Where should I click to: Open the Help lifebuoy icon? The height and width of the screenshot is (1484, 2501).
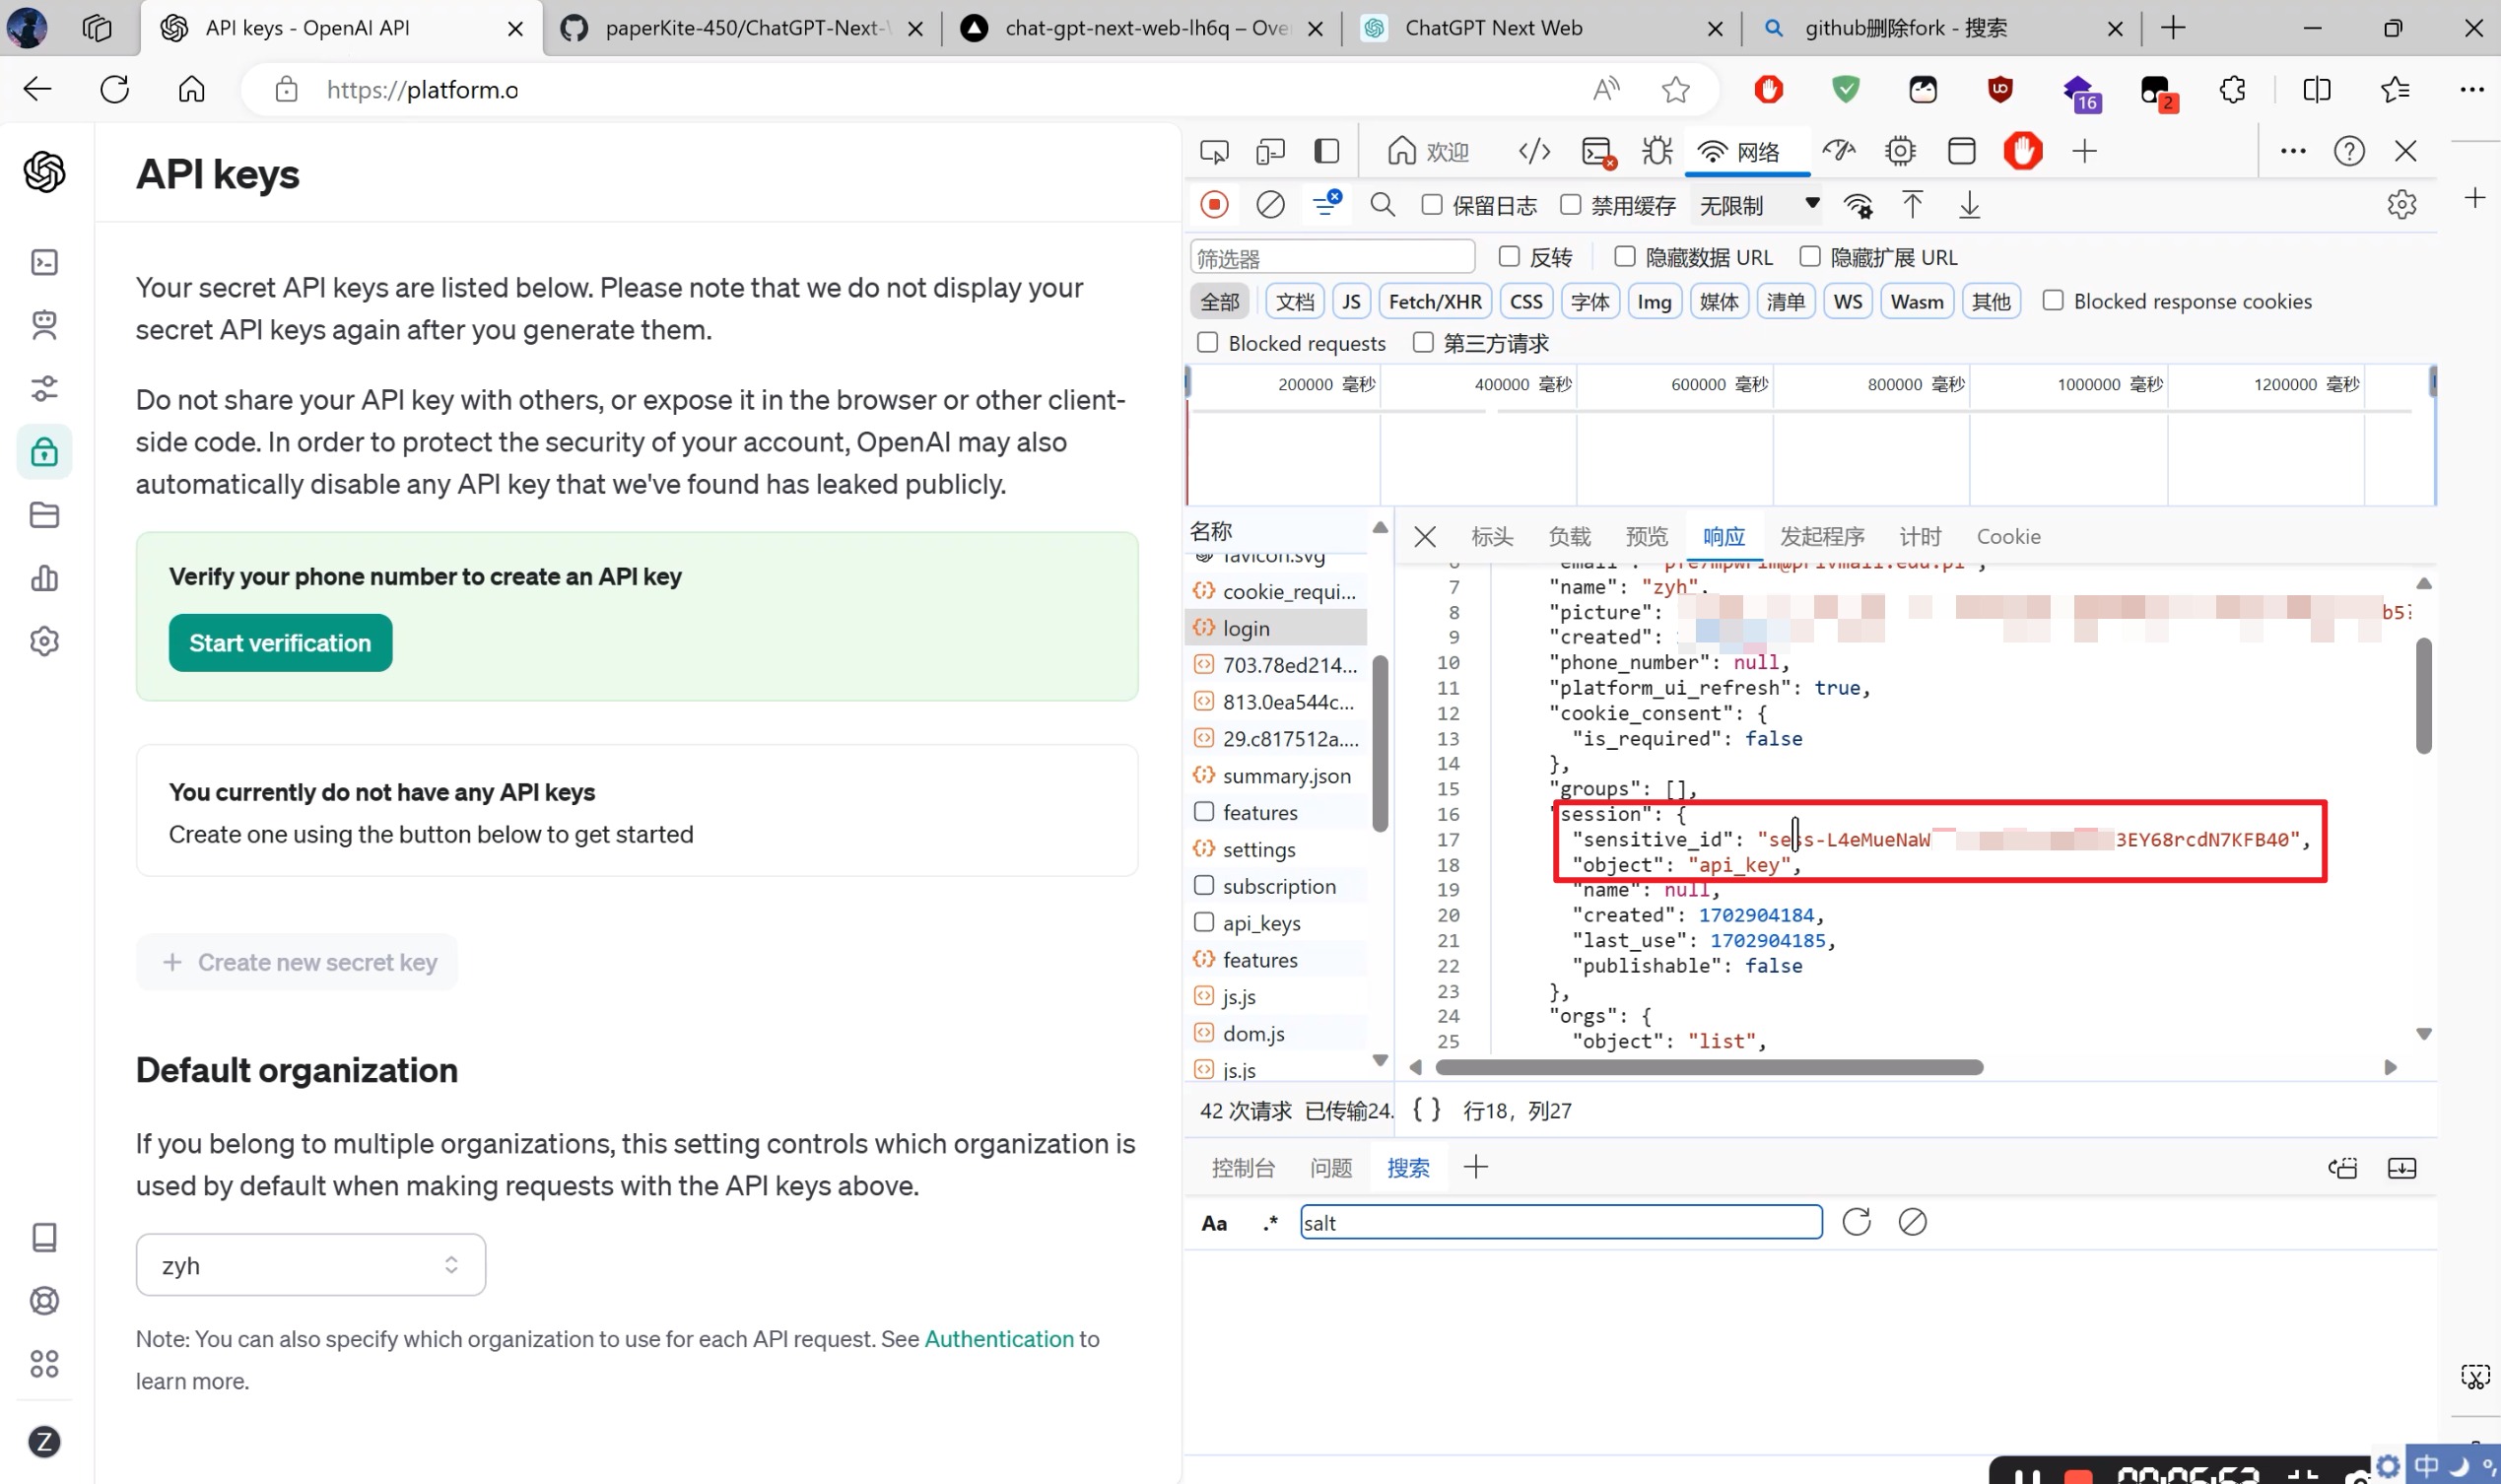(x=44, y=1301)
